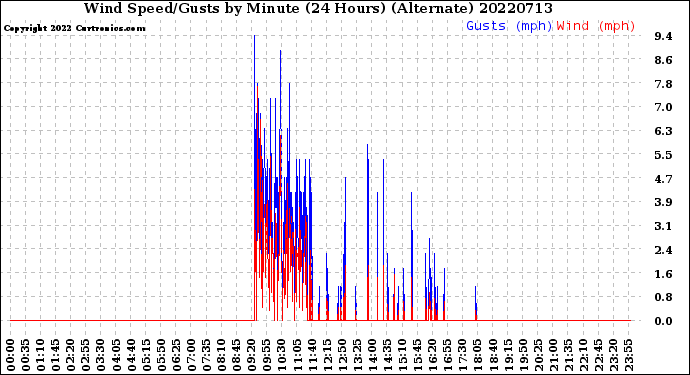Click the 22:10 time axis label
This screenshot has height=375, width=690.
pos(583,355)
